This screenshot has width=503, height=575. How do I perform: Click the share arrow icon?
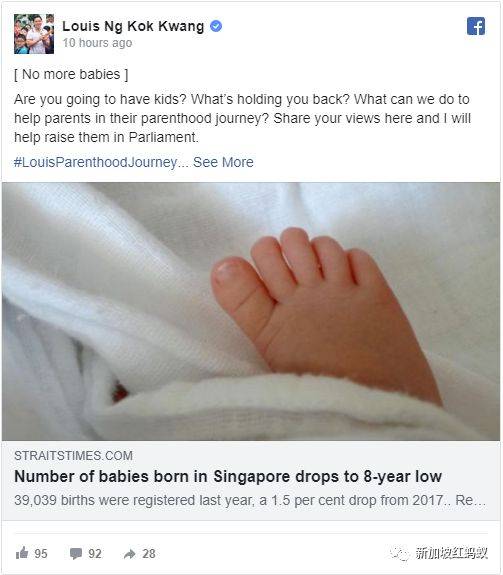point(130,553)
